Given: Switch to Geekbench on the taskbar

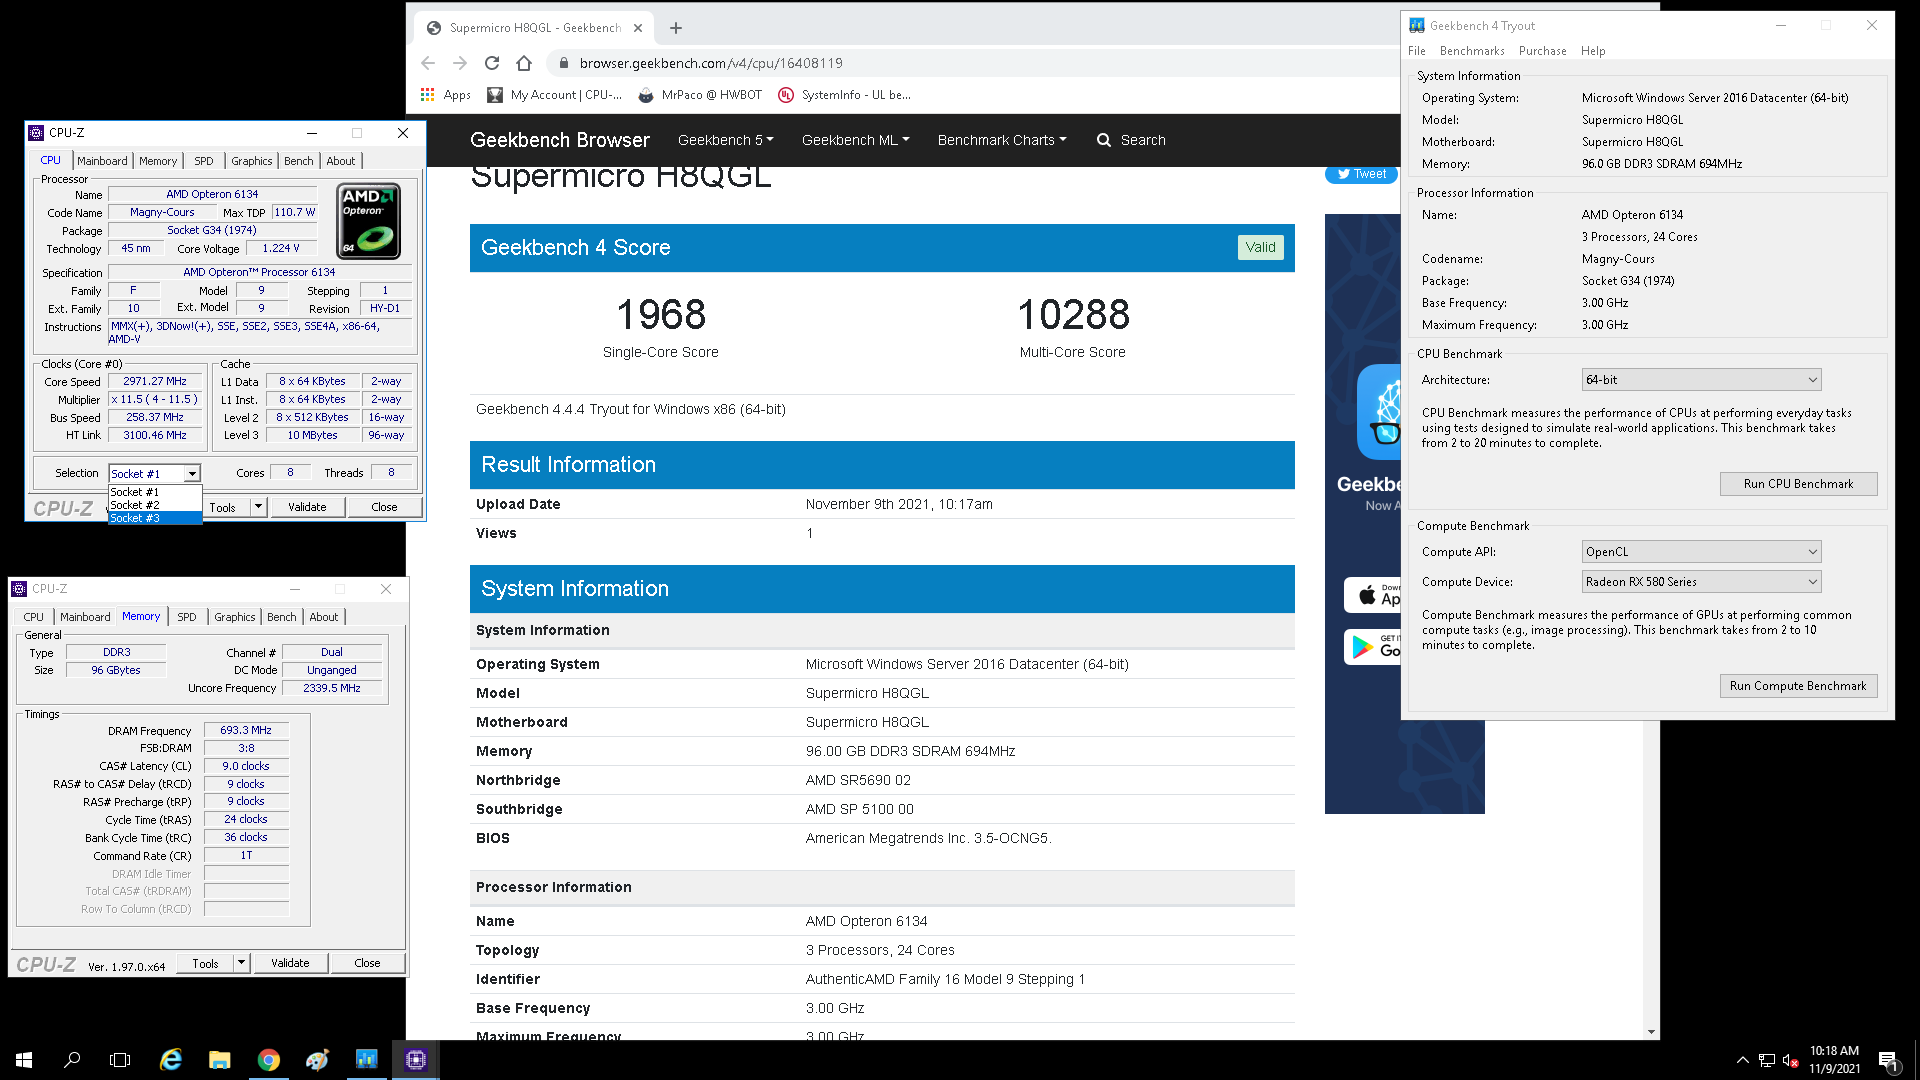Looking at the screenshot, I should [x=367, y=1060].
